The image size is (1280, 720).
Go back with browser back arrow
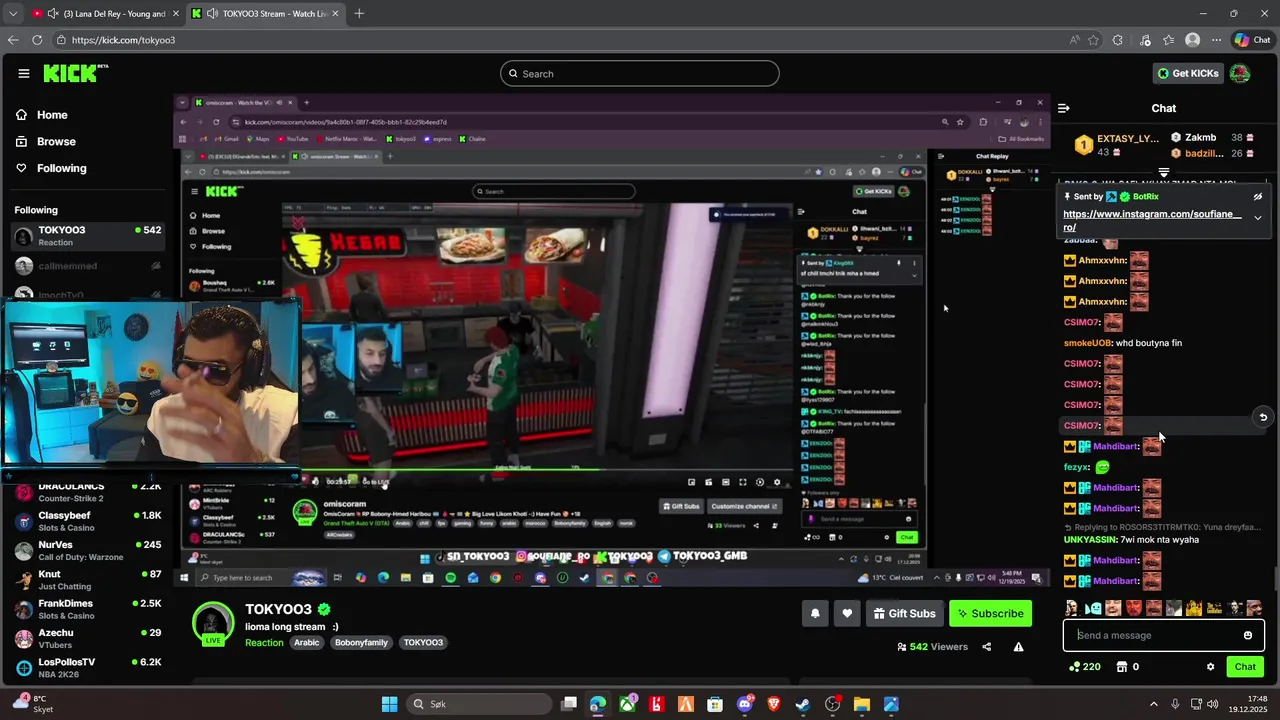coord(13,40)
